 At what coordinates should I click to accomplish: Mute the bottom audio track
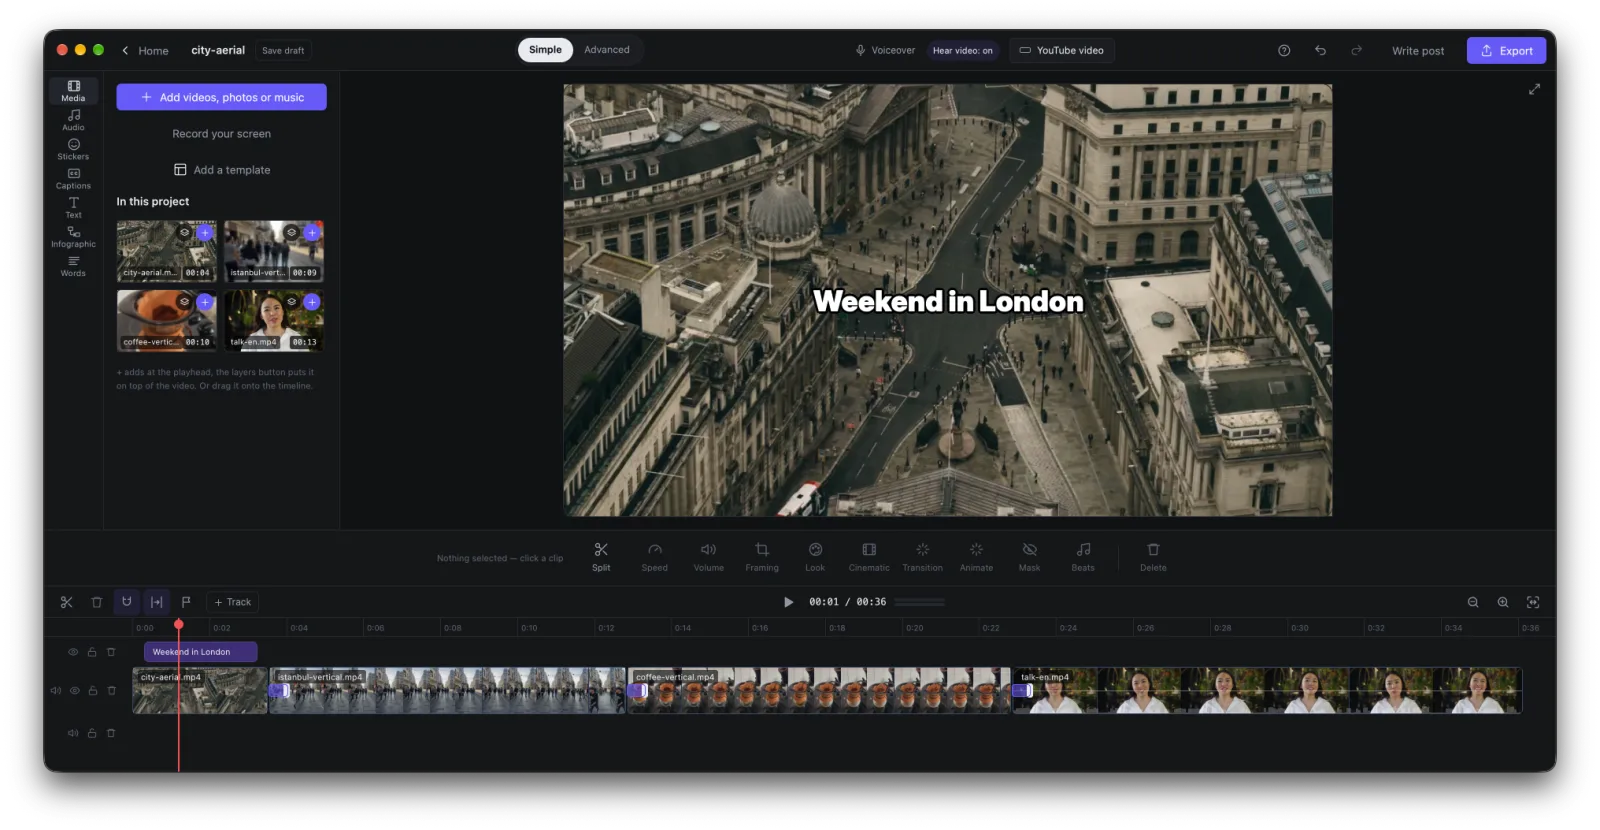73,733
